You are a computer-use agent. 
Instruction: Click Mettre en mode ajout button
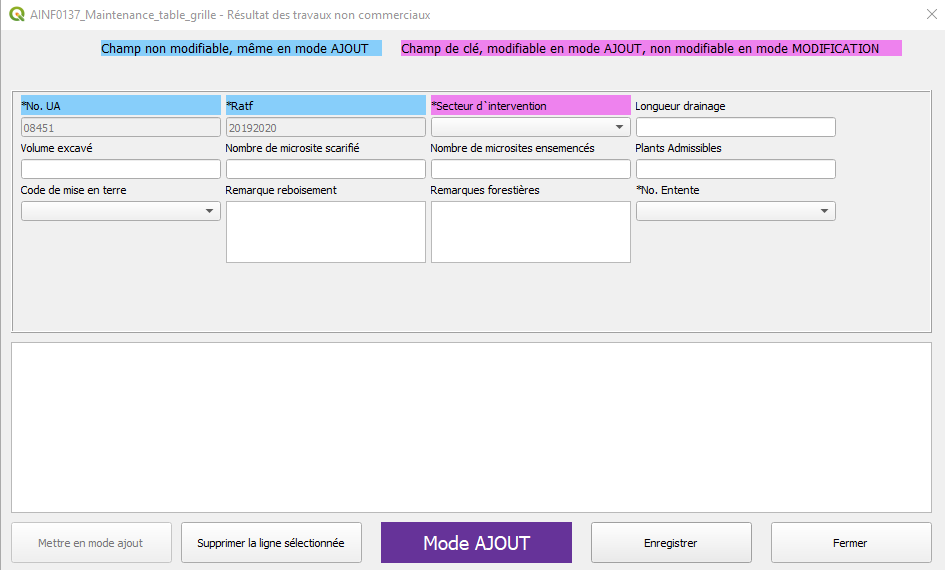pos(91,542)
